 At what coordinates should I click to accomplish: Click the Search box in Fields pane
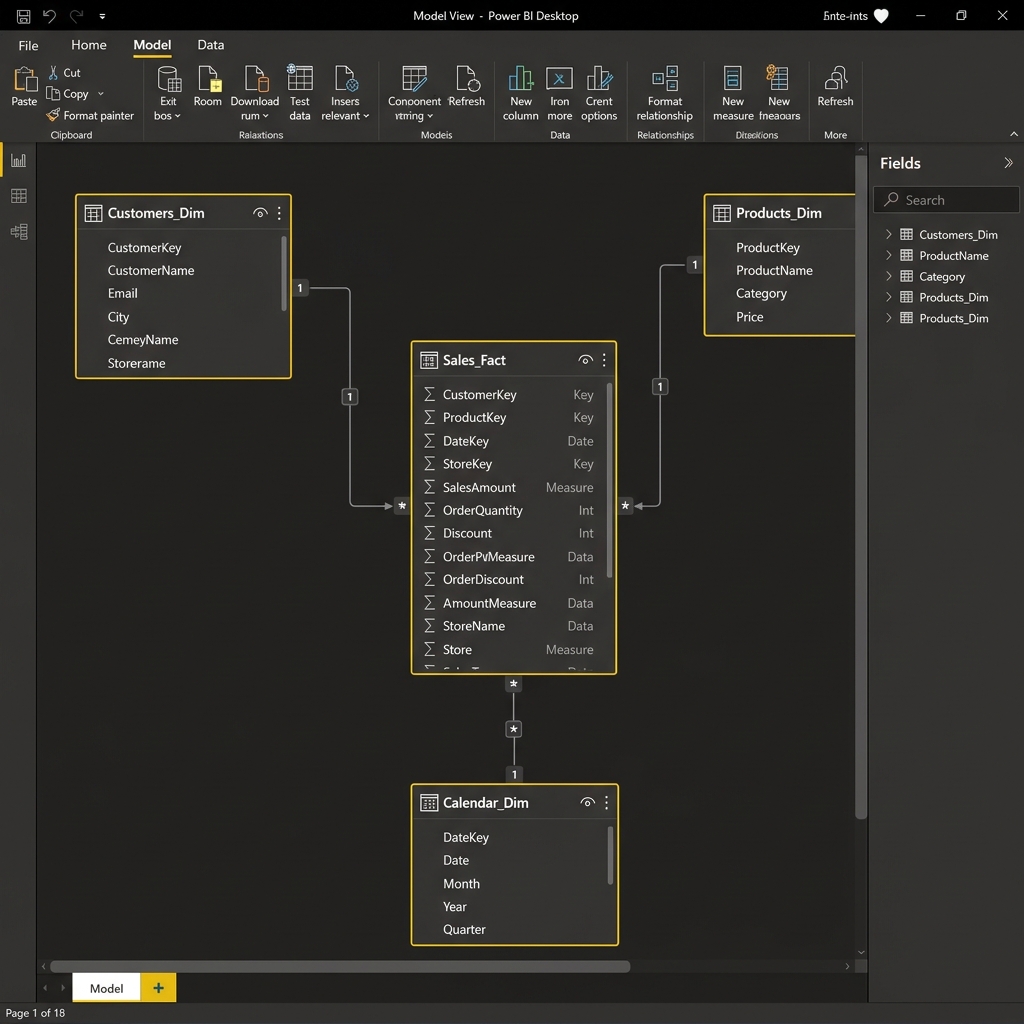tap(946, 200)
